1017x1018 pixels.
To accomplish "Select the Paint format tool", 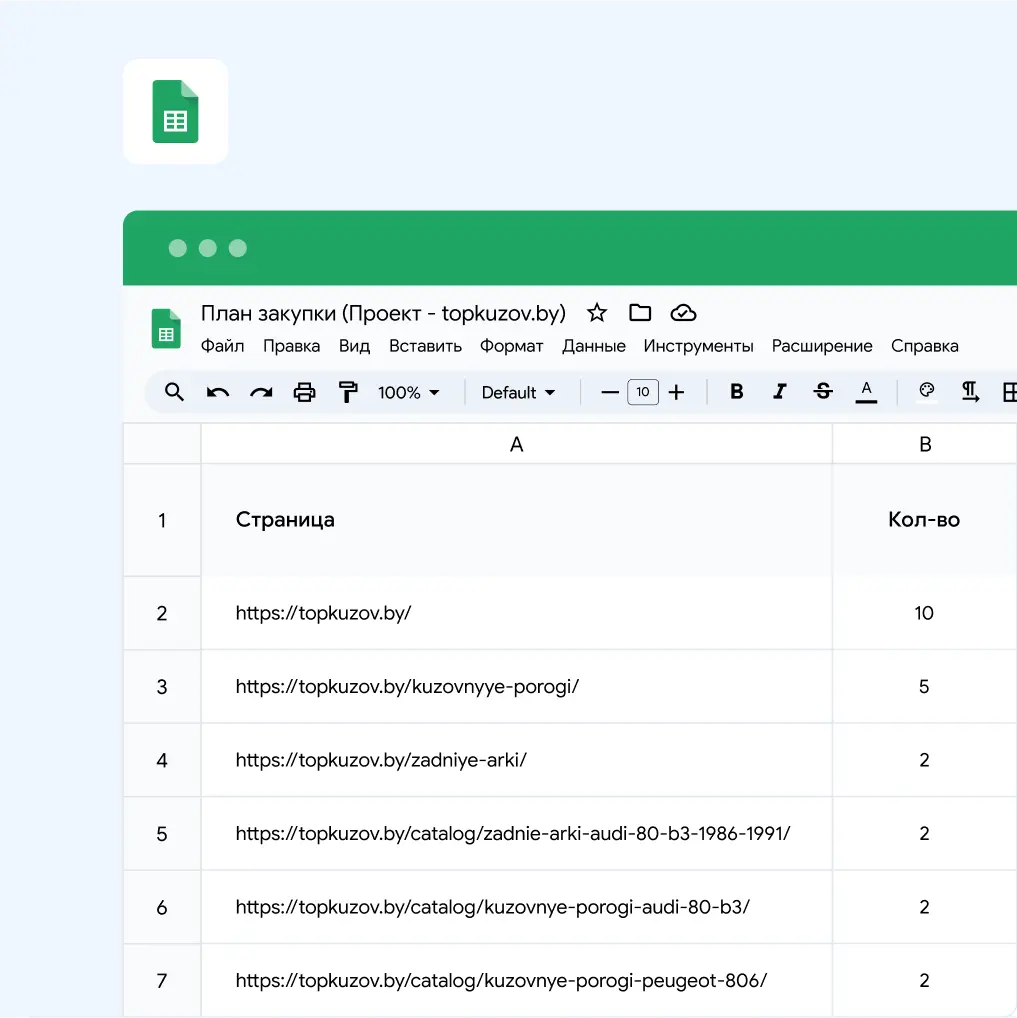I will click(x=347, y=392).
